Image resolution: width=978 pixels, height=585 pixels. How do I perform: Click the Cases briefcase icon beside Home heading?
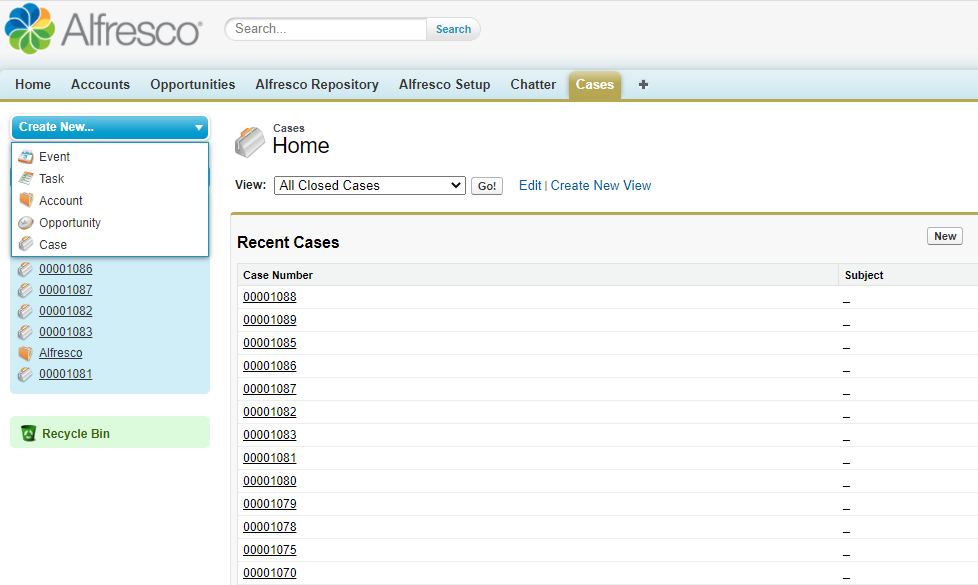click(x=250, y=143)
